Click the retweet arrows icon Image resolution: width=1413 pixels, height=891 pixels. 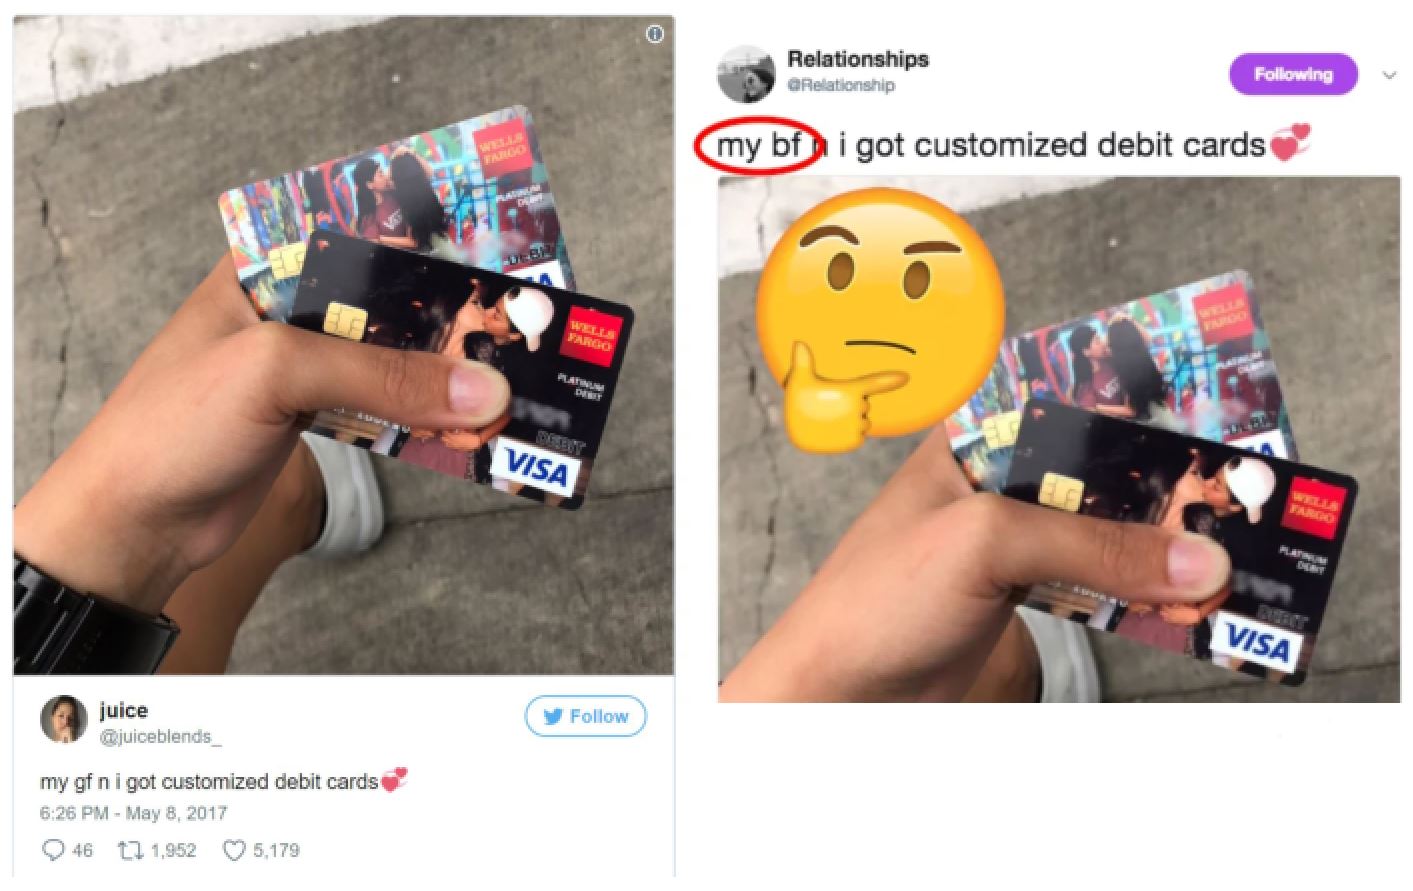pyautogui.click(x=132, y=850)
